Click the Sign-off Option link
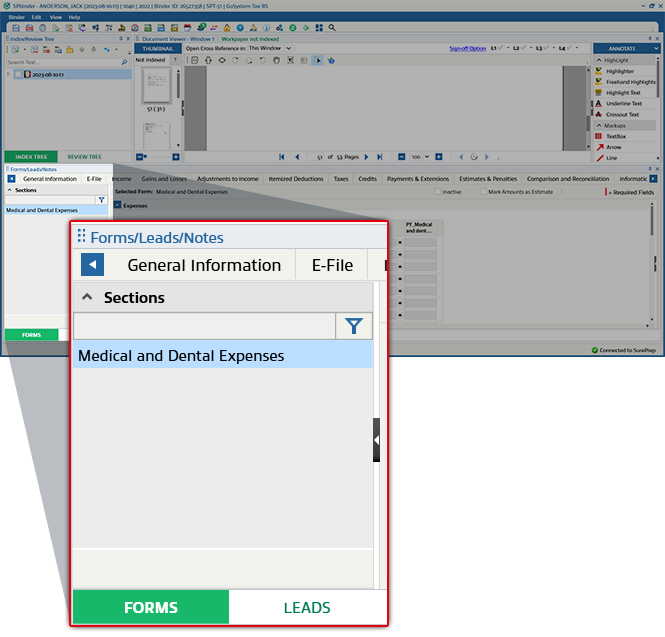 [467, 48]
